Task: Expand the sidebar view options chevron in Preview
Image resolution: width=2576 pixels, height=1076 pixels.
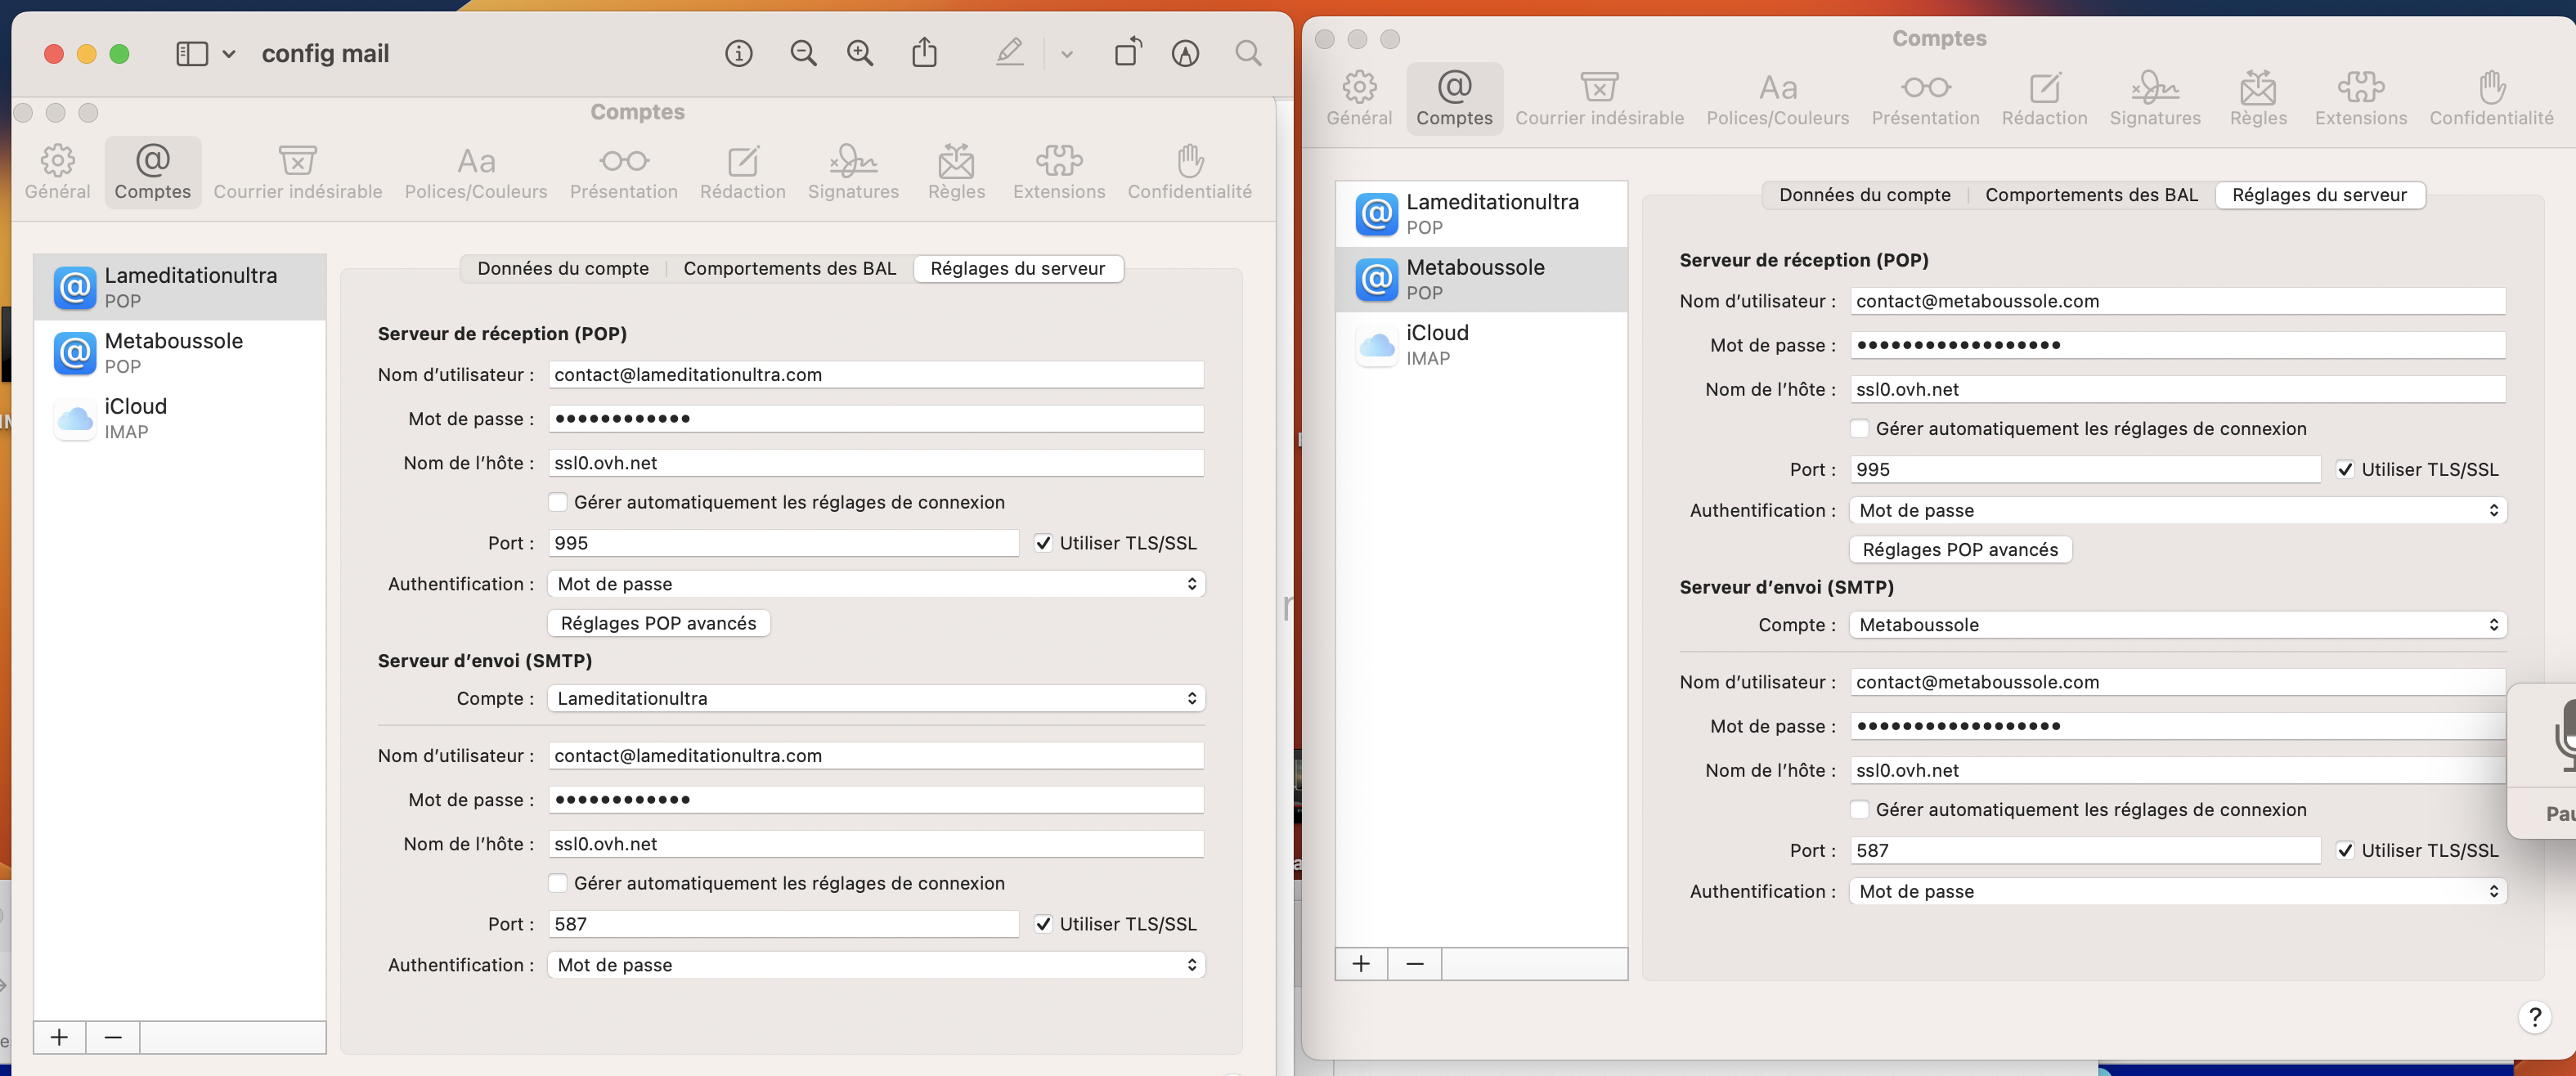Action: pos(229,53)
